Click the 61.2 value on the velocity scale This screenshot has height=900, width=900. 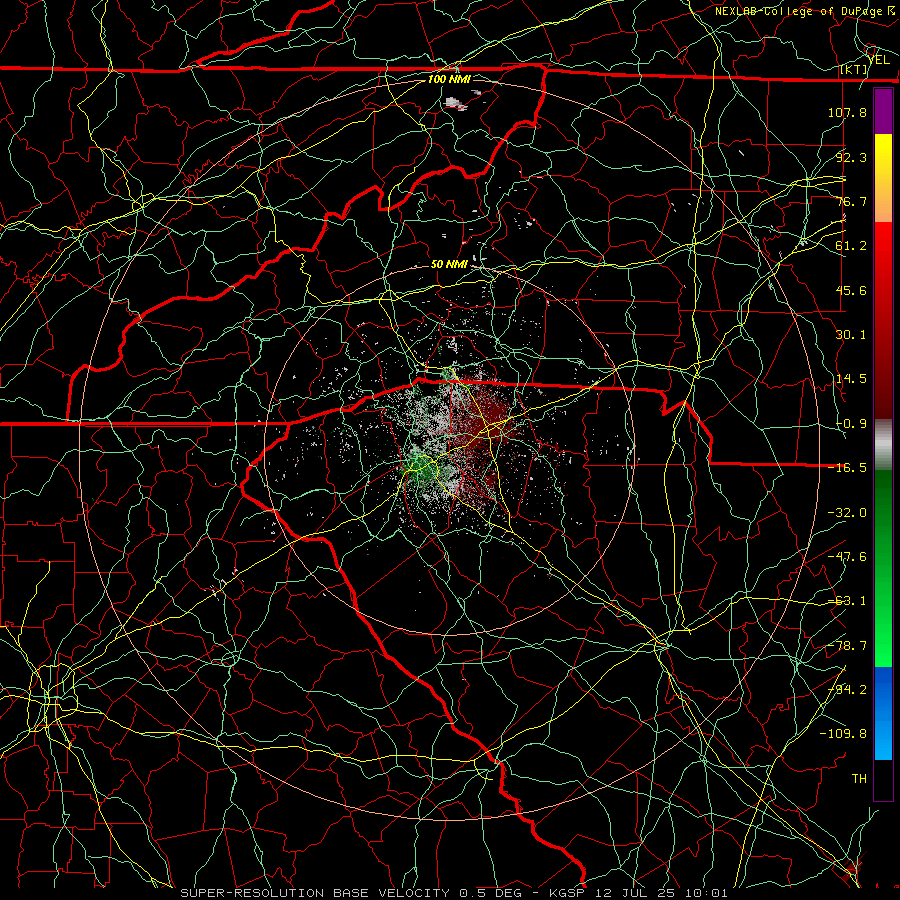point(851,246)
